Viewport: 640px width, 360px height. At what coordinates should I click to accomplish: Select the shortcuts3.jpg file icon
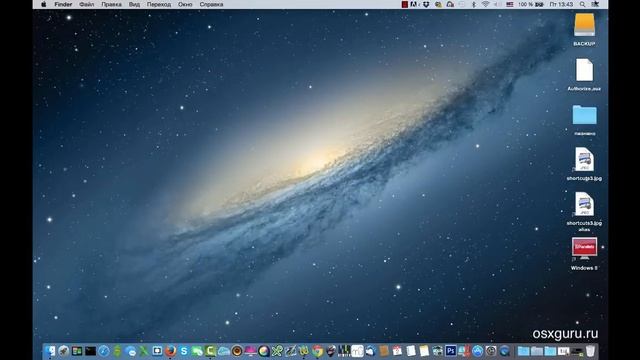[584, 159]
